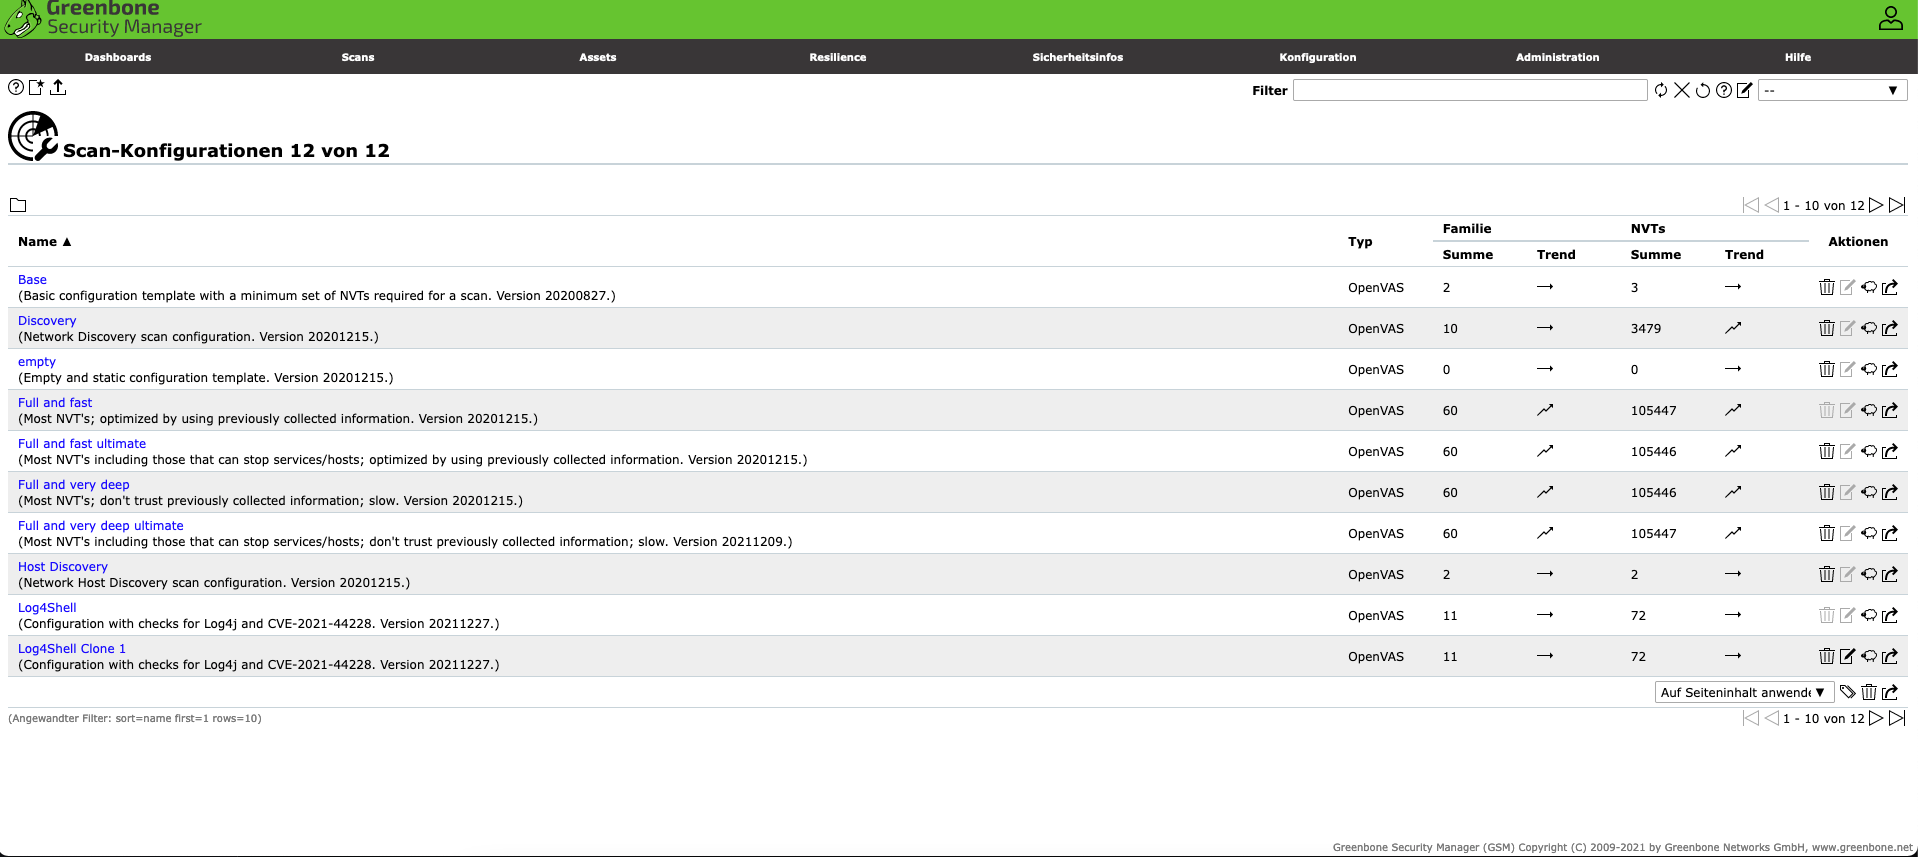The width and height of the screenshot is (1918, 857).
Task: Clear the filter with X icon
Action: [x=1682, y=91]
